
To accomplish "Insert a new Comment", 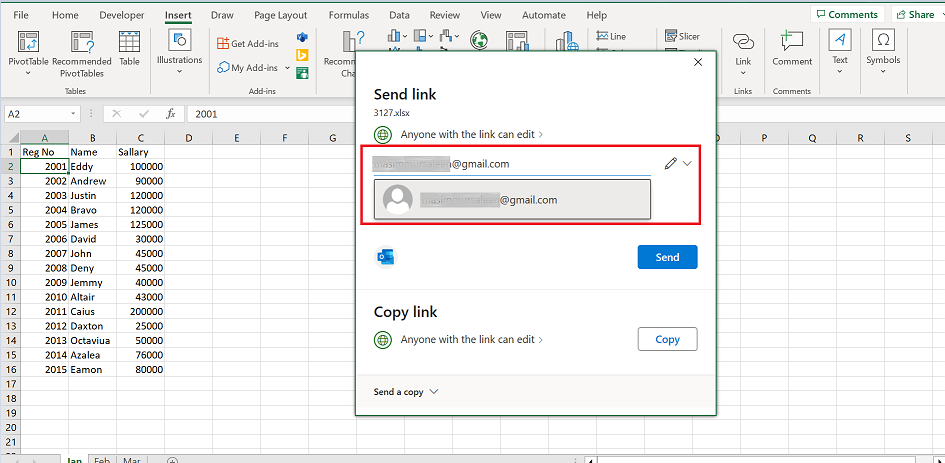I will click(792, 48).
